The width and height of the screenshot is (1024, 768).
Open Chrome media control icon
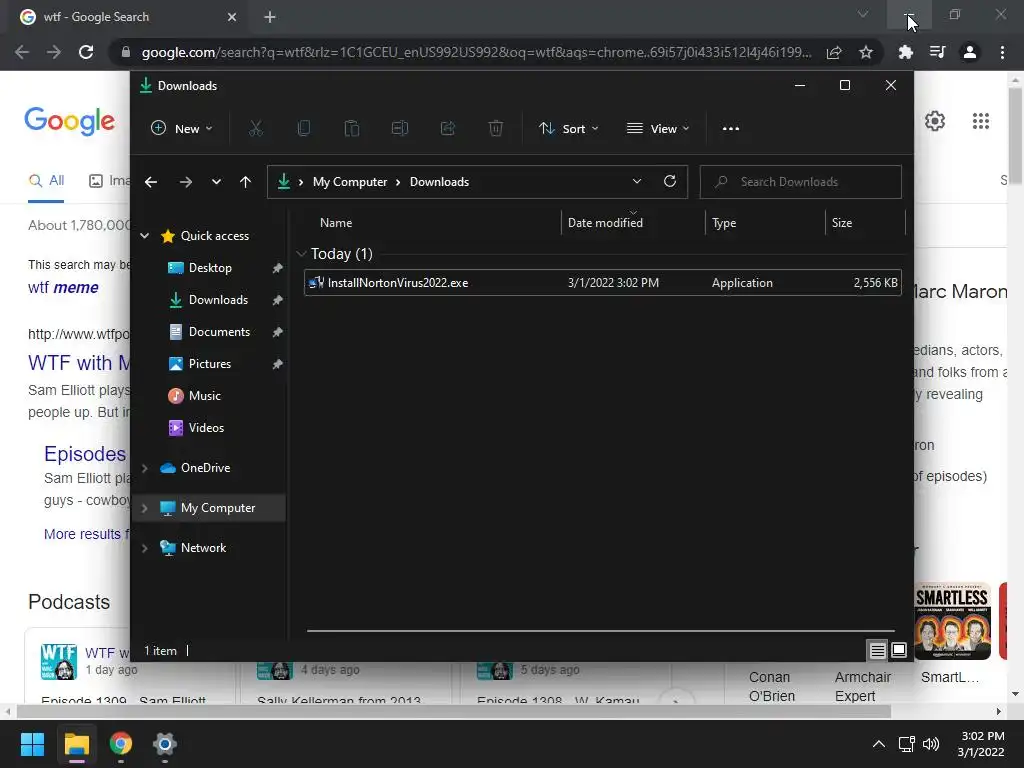coord(938,52)
